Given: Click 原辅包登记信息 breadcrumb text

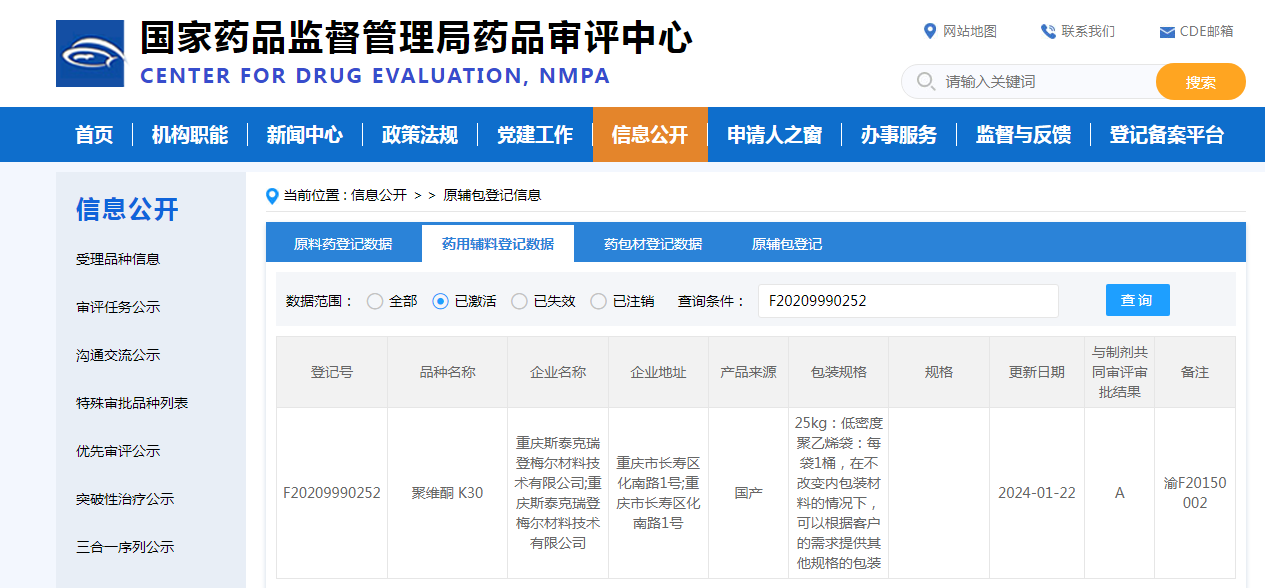Looking at the screenshot, I should click(492, 195).
